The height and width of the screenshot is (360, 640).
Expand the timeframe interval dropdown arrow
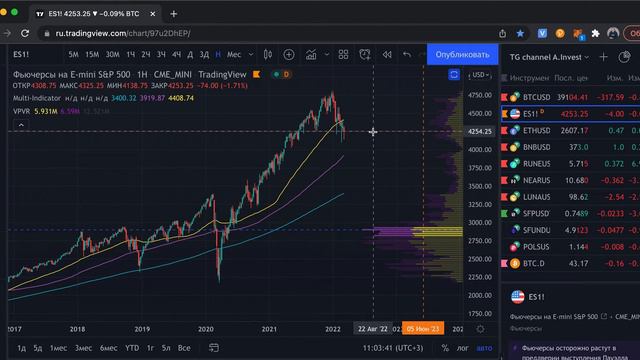tap(251, 54)
